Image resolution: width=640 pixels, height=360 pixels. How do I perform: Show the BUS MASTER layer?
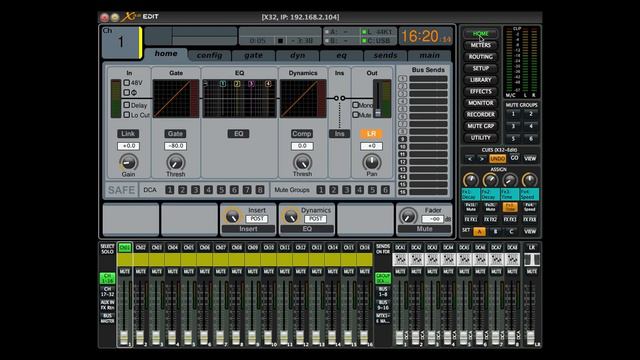click(107, 318)
